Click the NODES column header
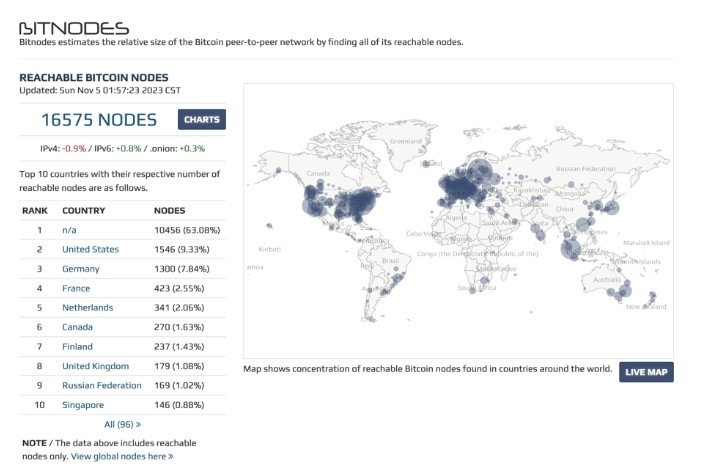Screen dimensions: 705x470 [x=170, y=210]
